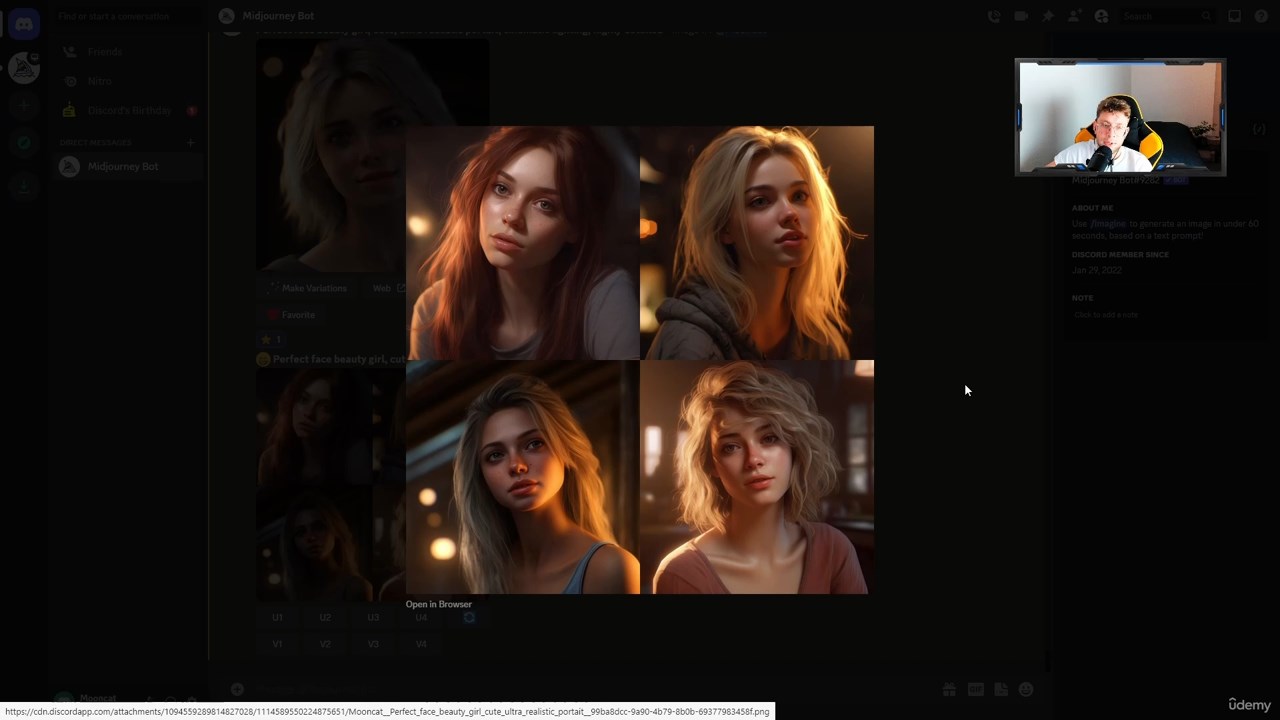Click Find or start a conversation box
The image size is (1280, 720).
(126, 16)
